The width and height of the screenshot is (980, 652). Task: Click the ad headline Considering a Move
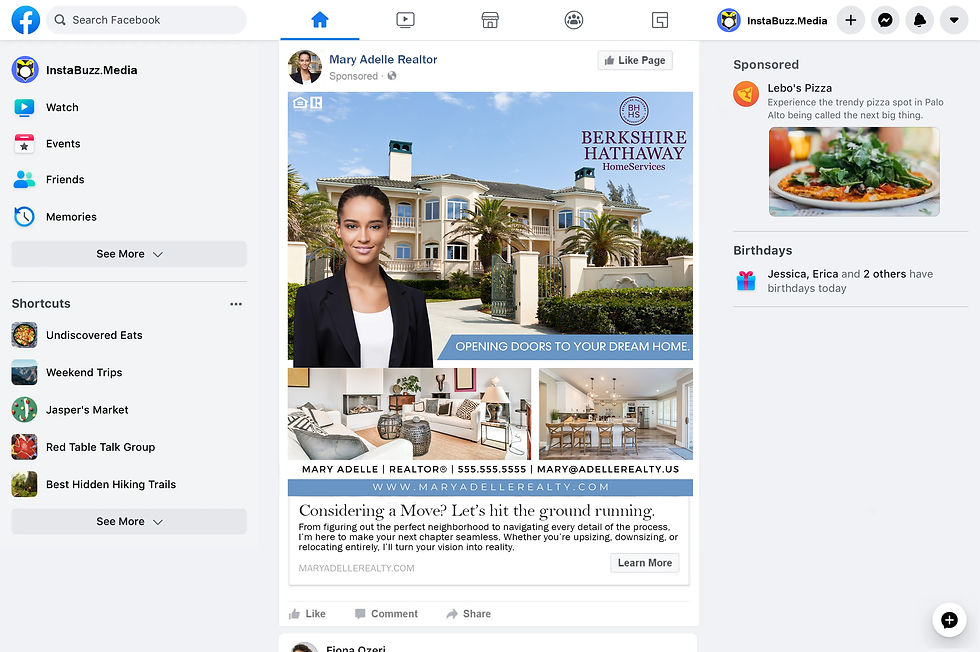477,511
